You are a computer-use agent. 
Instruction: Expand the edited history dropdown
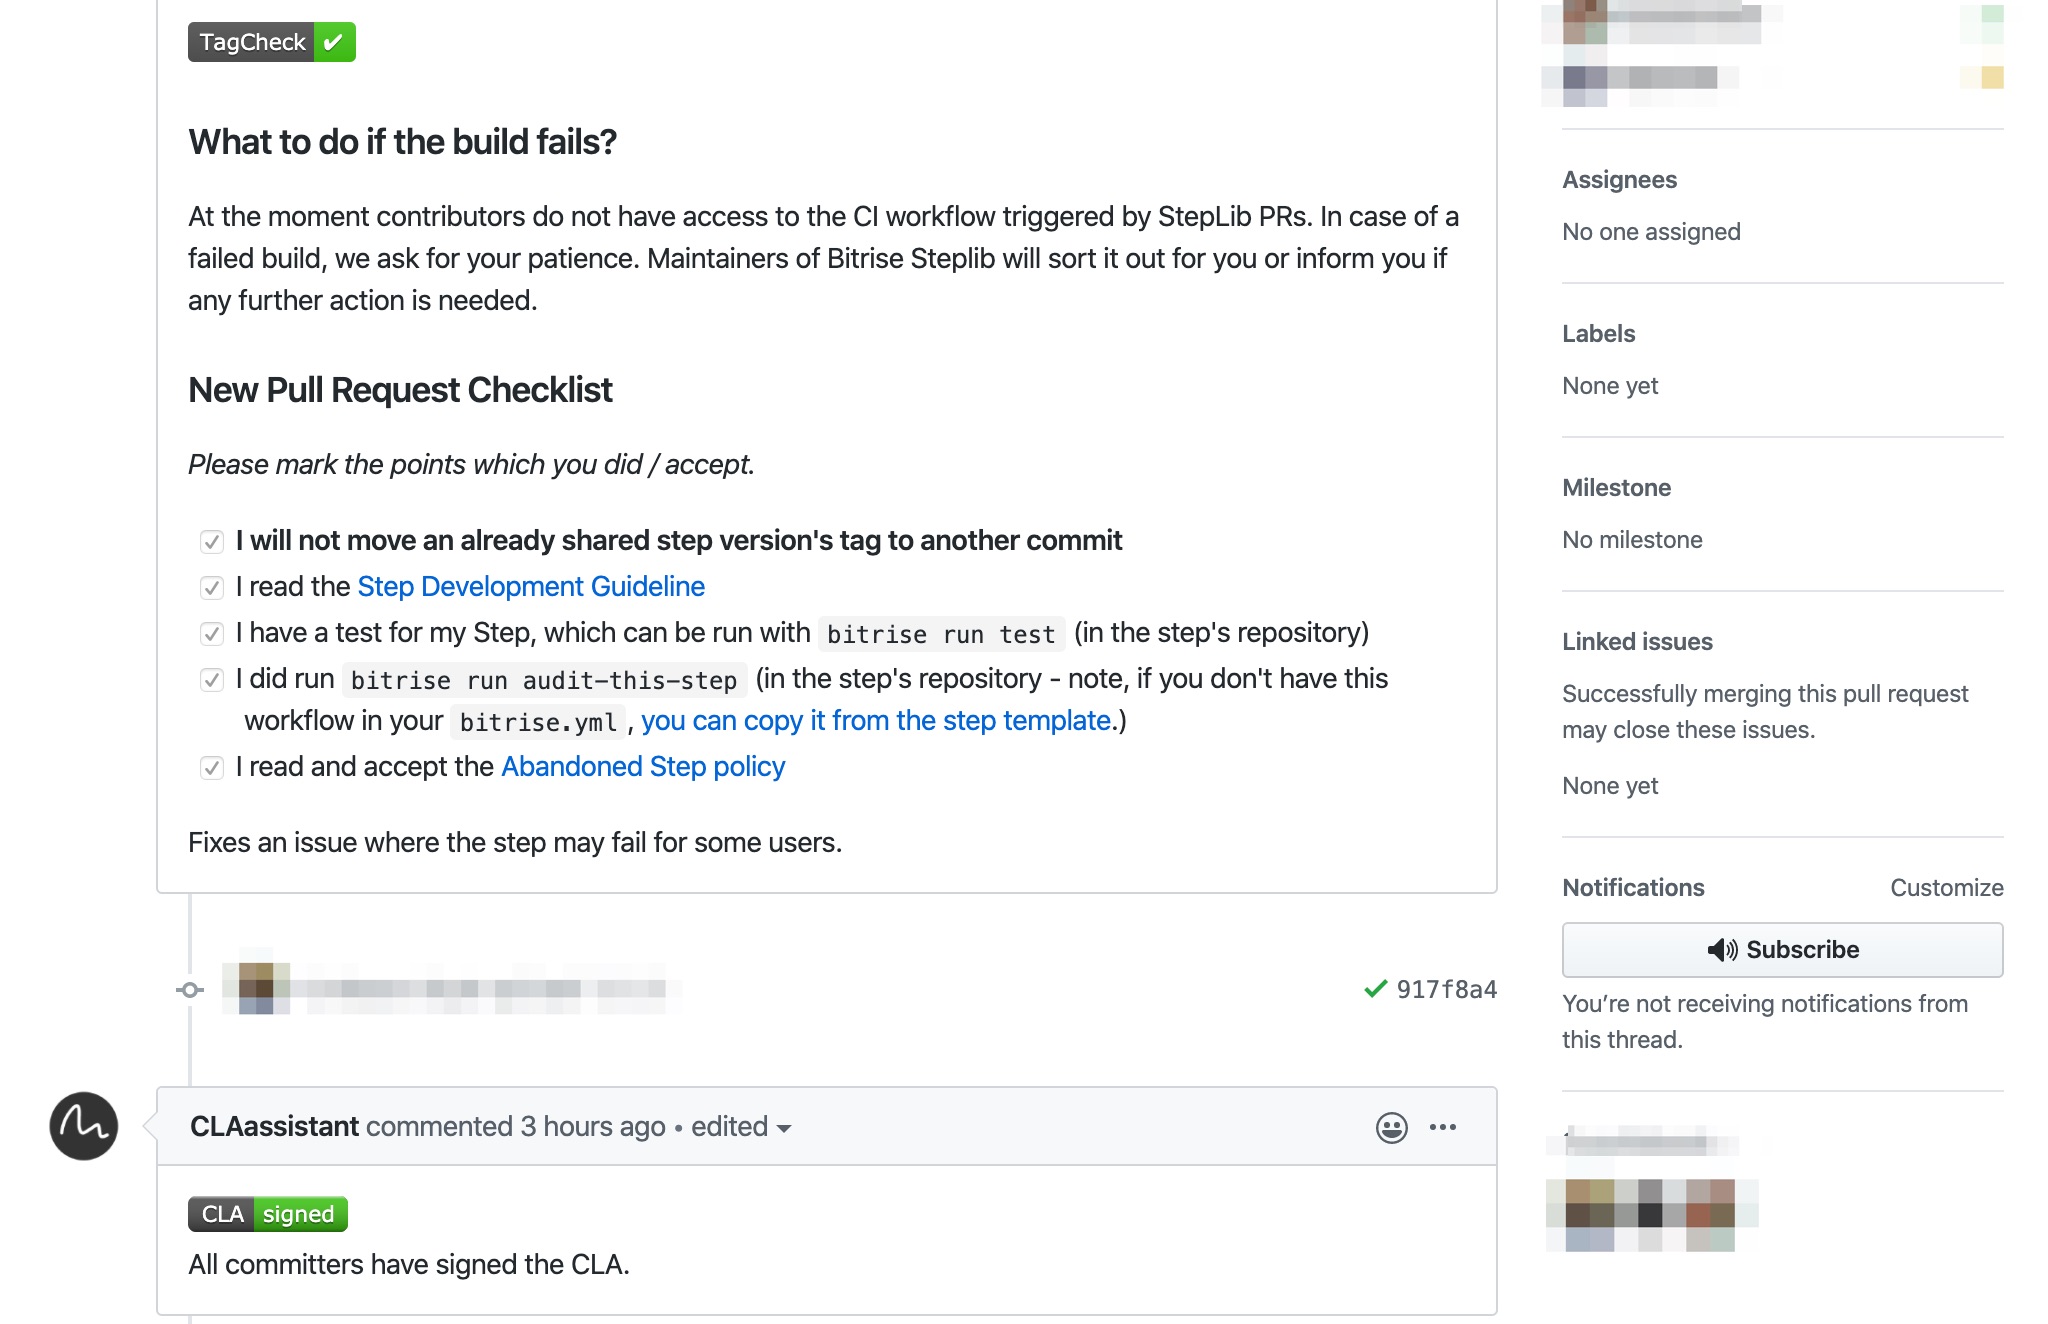coord(741,1127)
